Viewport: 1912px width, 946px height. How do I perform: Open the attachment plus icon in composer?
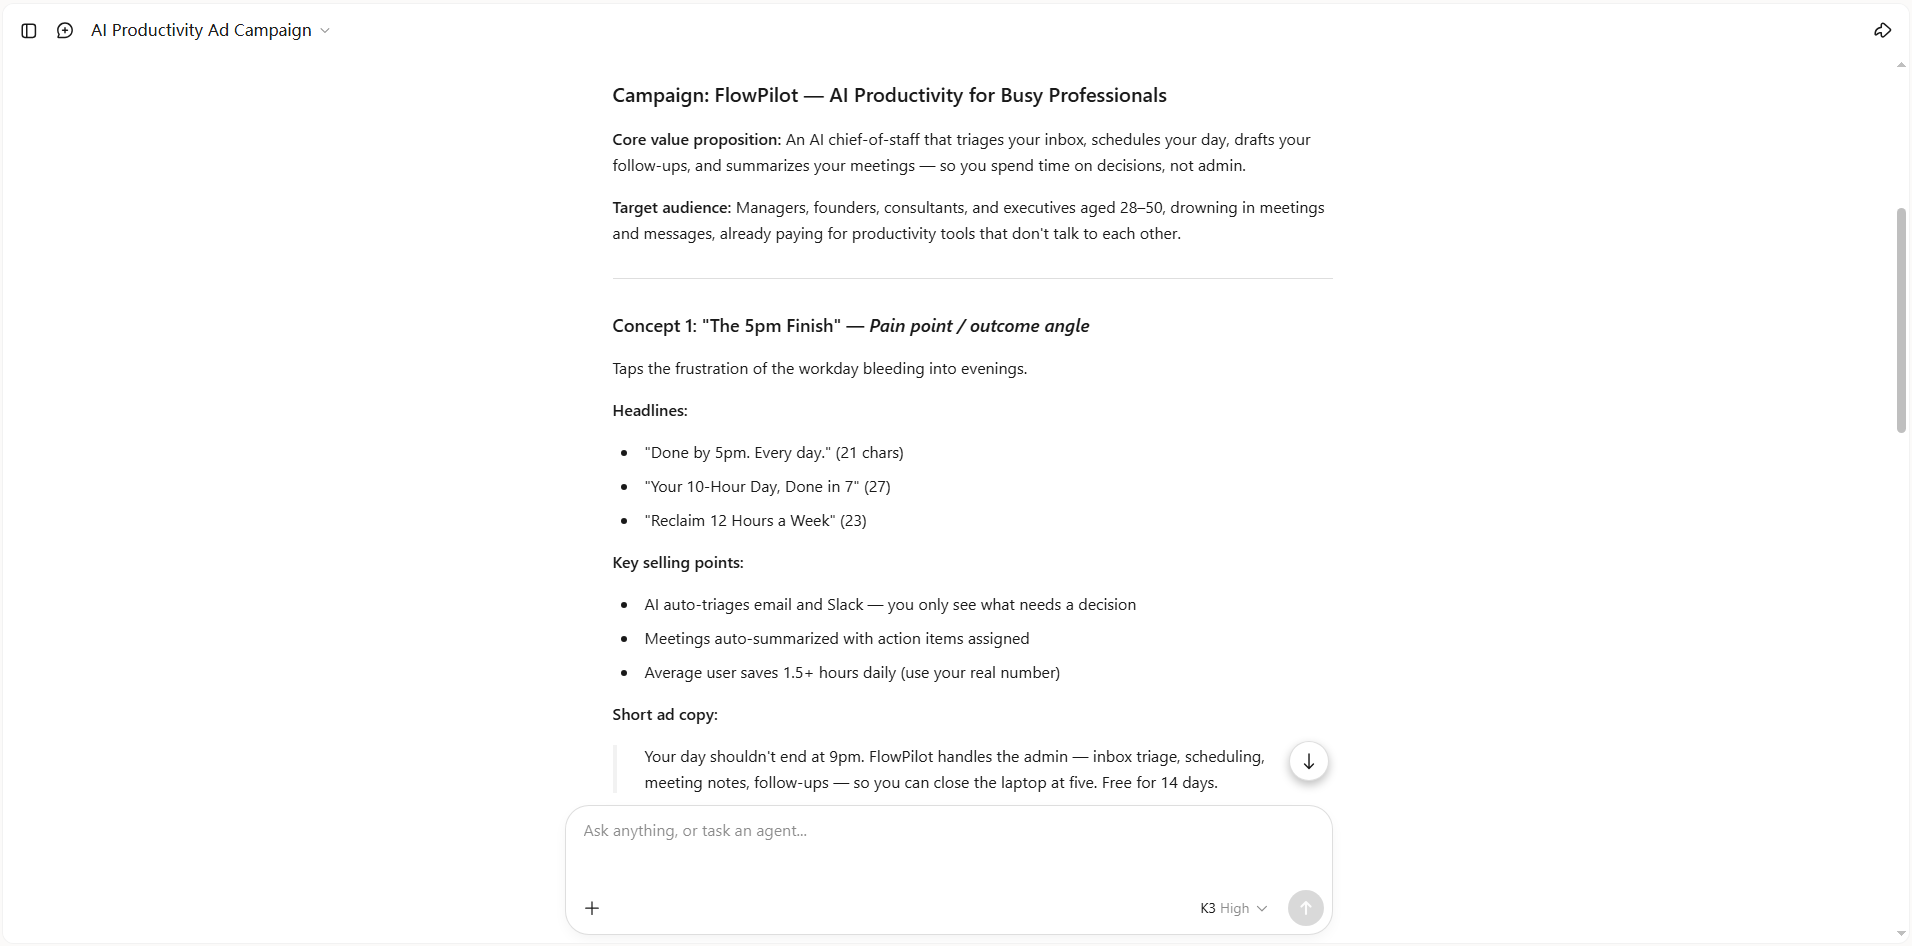coord(592,908)
